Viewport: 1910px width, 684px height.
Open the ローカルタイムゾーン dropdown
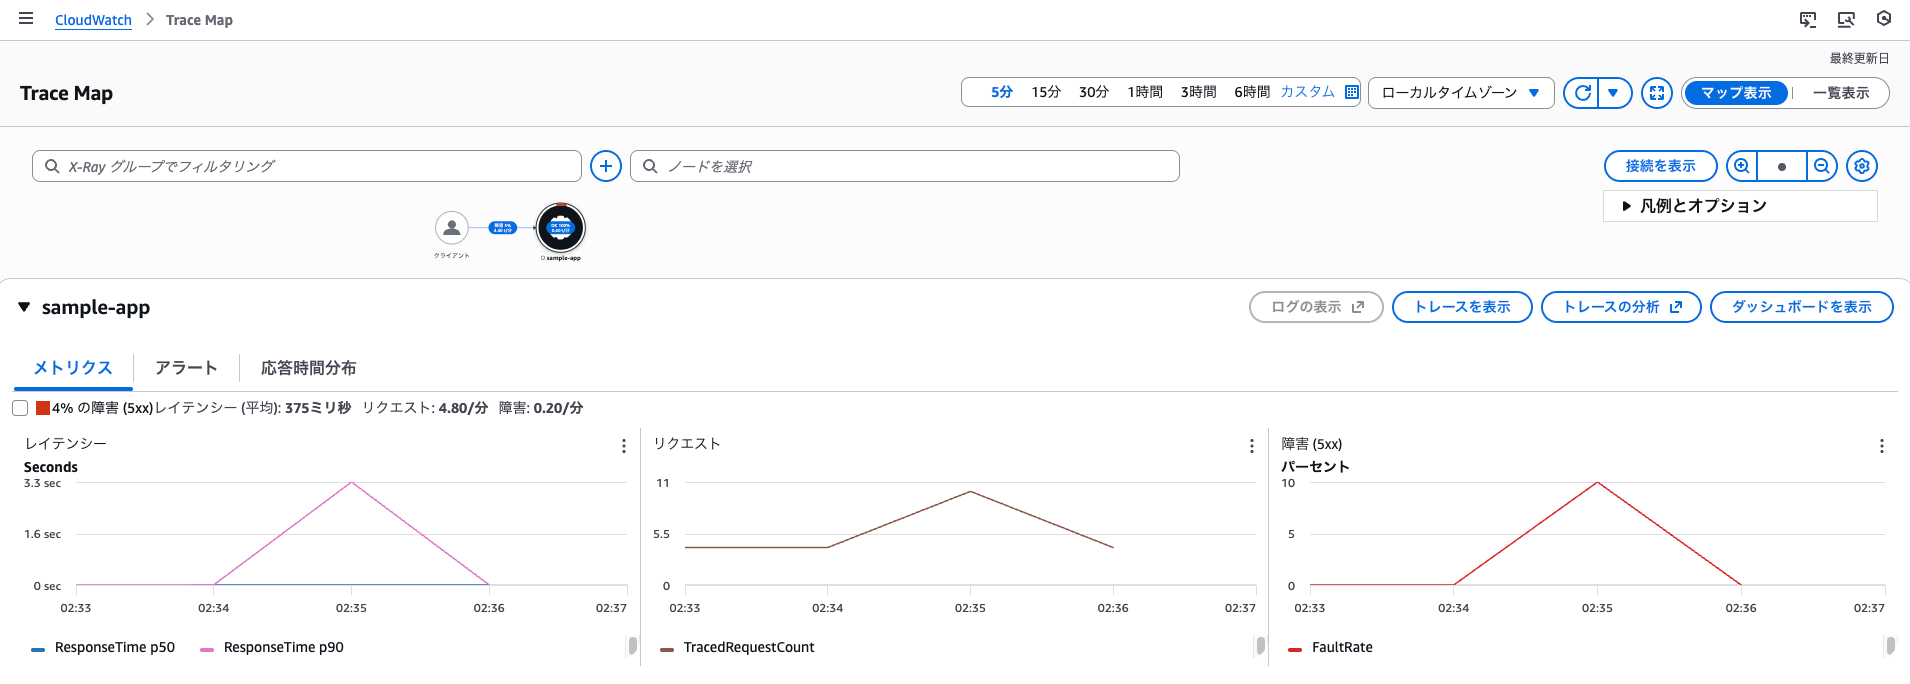(x=1460, y=93)
